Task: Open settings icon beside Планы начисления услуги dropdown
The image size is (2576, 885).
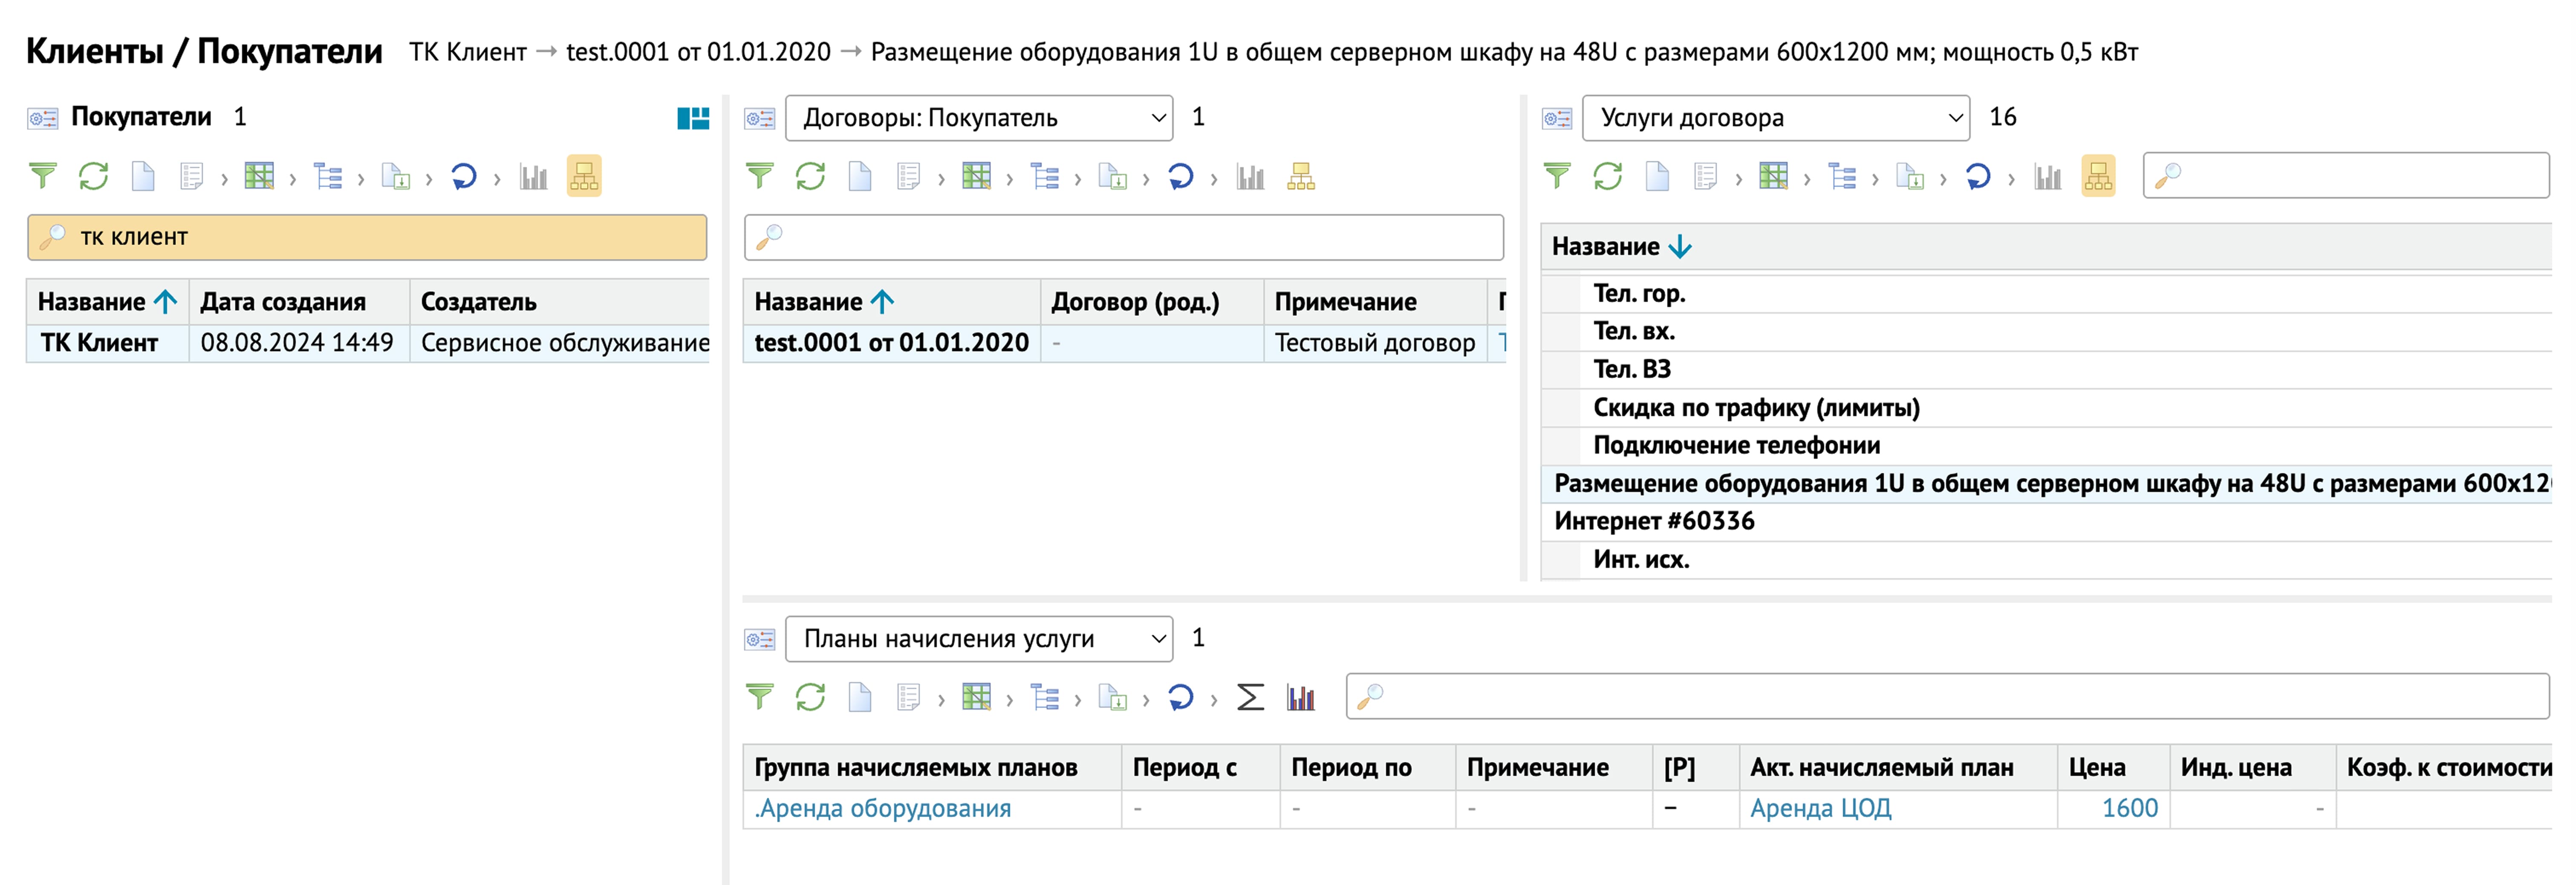Action: click(760, 639)
